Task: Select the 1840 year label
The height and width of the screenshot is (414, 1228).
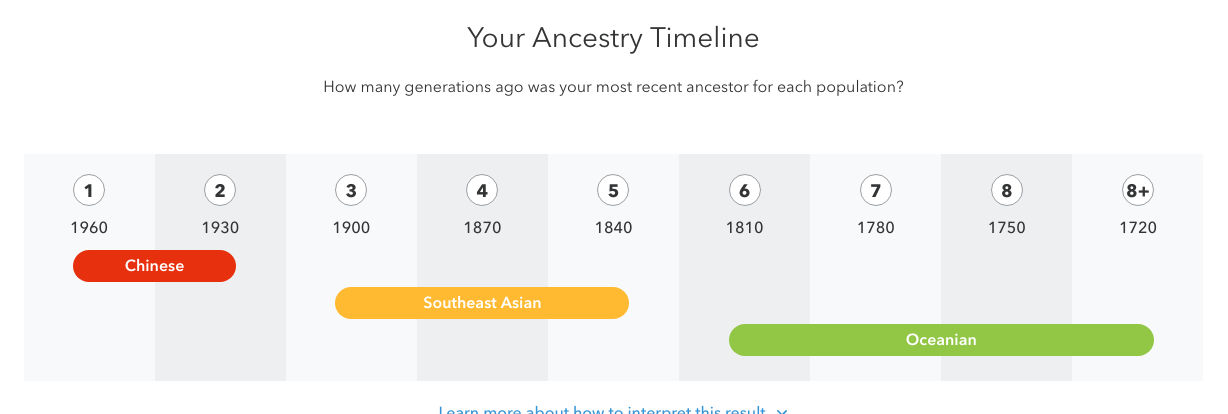Action: (613, 228)
